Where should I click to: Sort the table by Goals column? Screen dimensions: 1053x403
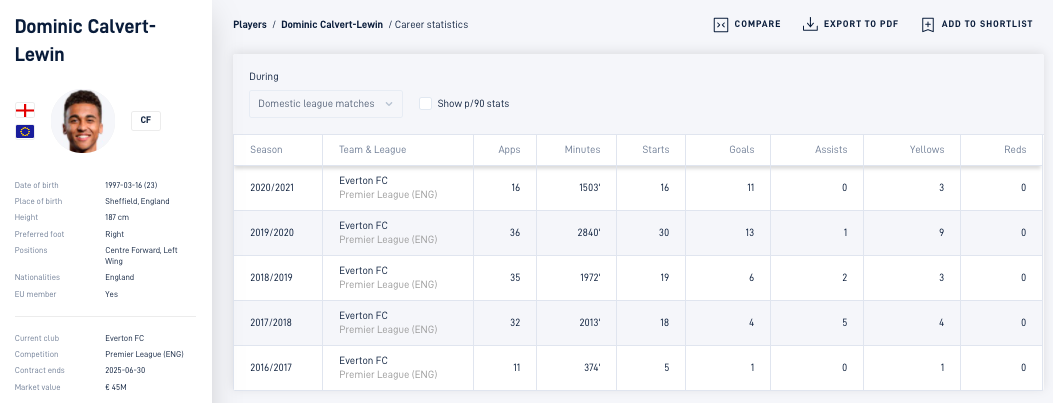click(741, 150)
